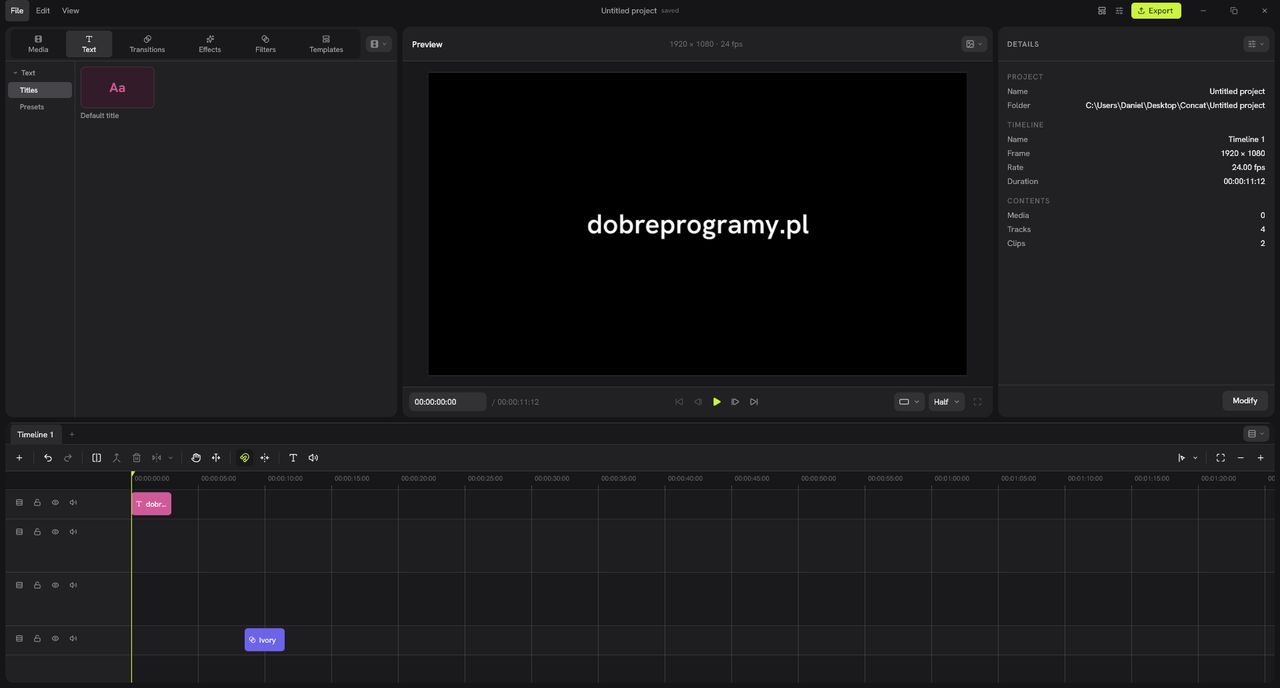Switch to the Templates tab
Viewport: 1280px width, 688px height.
tap(326, 44)
